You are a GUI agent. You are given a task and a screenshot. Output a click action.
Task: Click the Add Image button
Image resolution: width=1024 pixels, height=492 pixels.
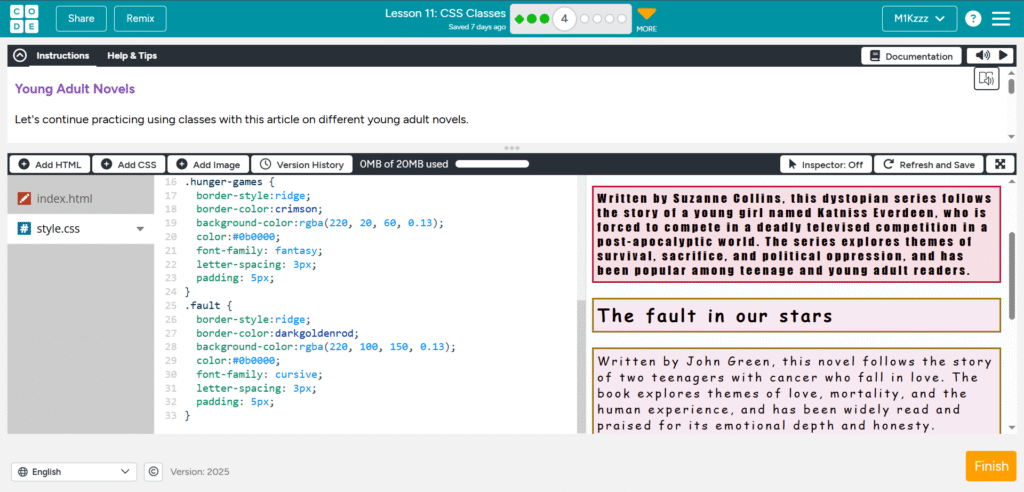click(207, 164)
